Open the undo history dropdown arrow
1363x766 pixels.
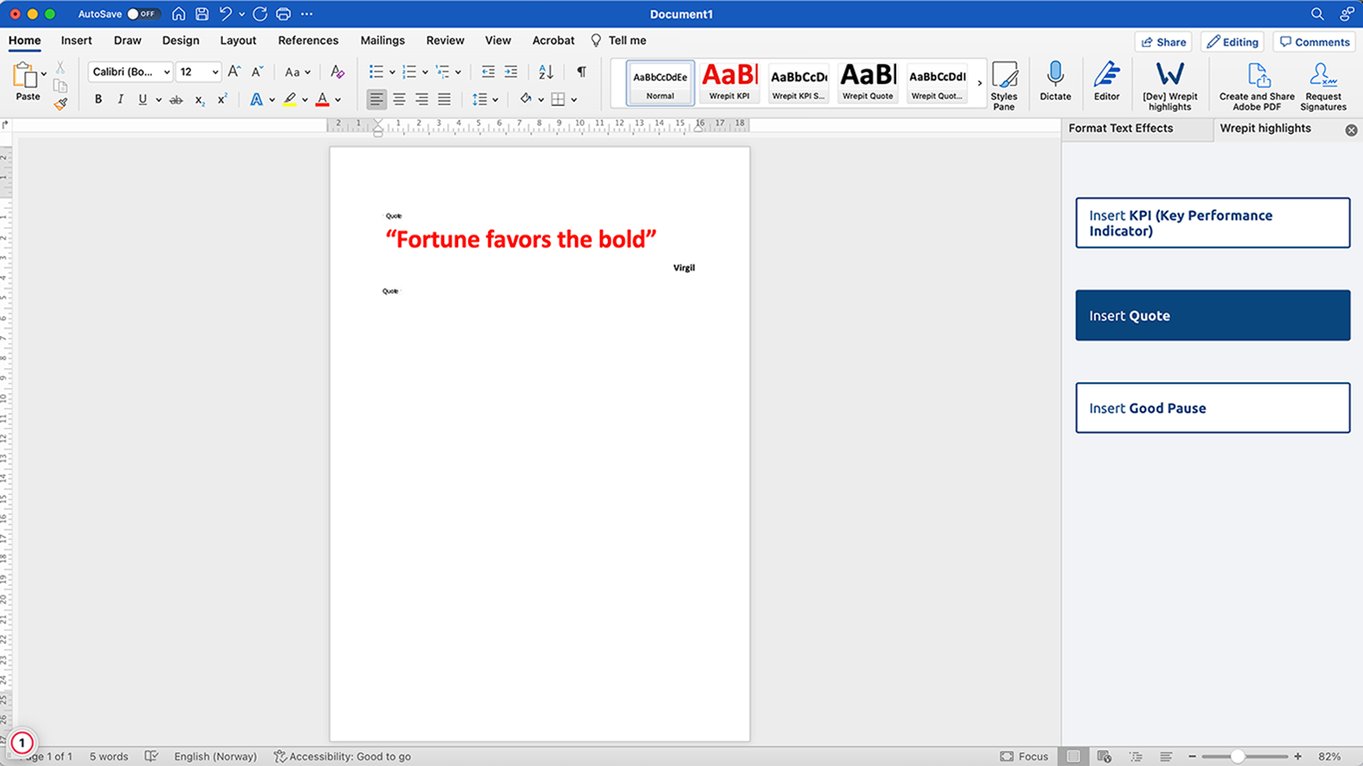click(242, 14)
